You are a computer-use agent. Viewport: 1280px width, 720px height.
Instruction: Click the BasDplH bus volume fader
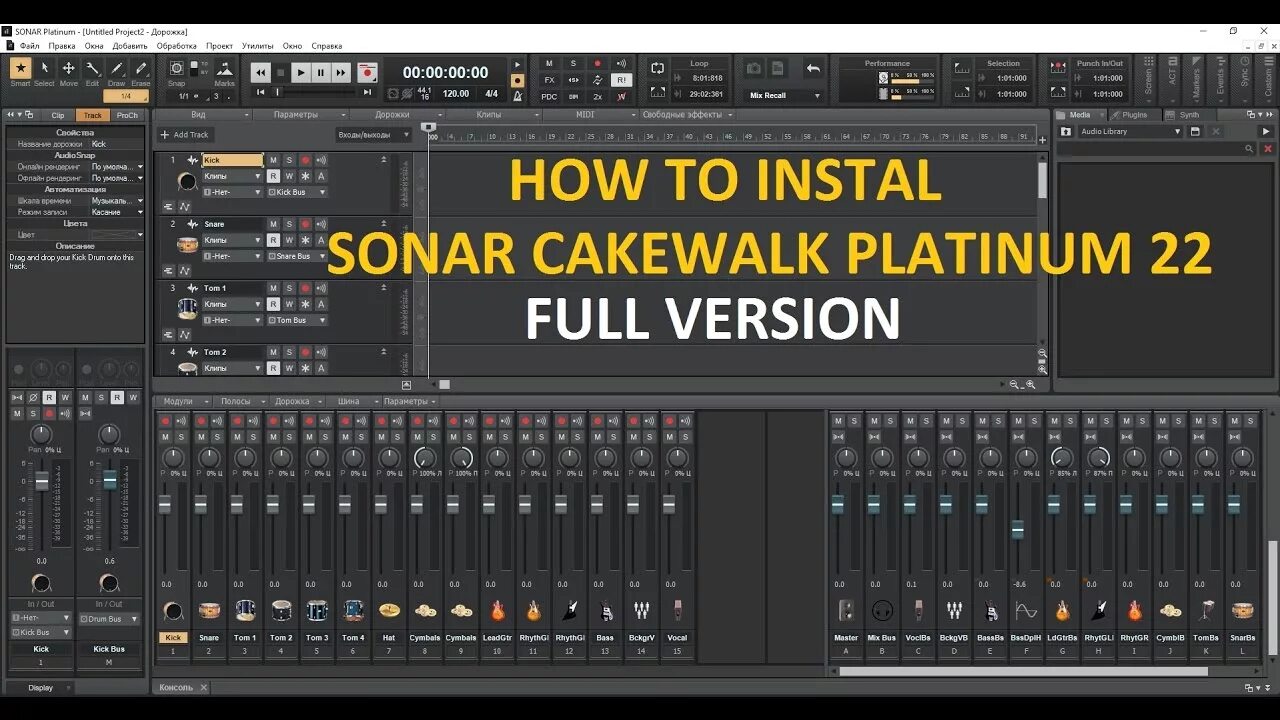coord(1018,530)
